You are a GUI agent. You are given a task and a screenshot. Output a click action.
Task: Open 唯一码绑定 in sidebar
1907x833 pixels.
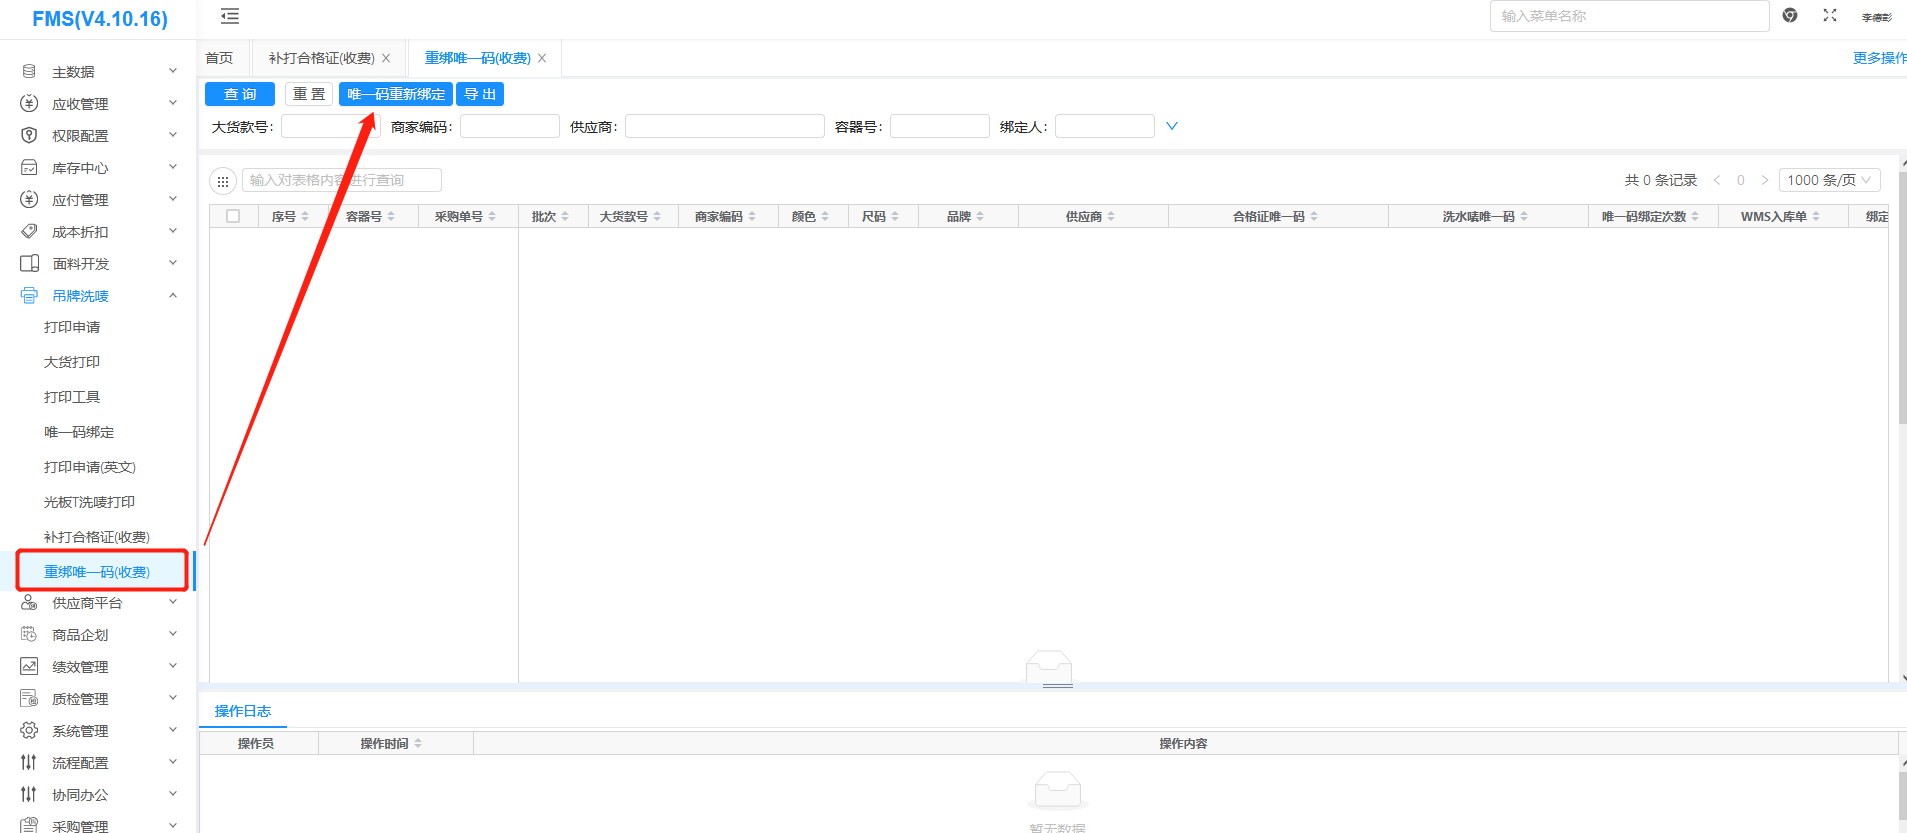tap(79, 432)
